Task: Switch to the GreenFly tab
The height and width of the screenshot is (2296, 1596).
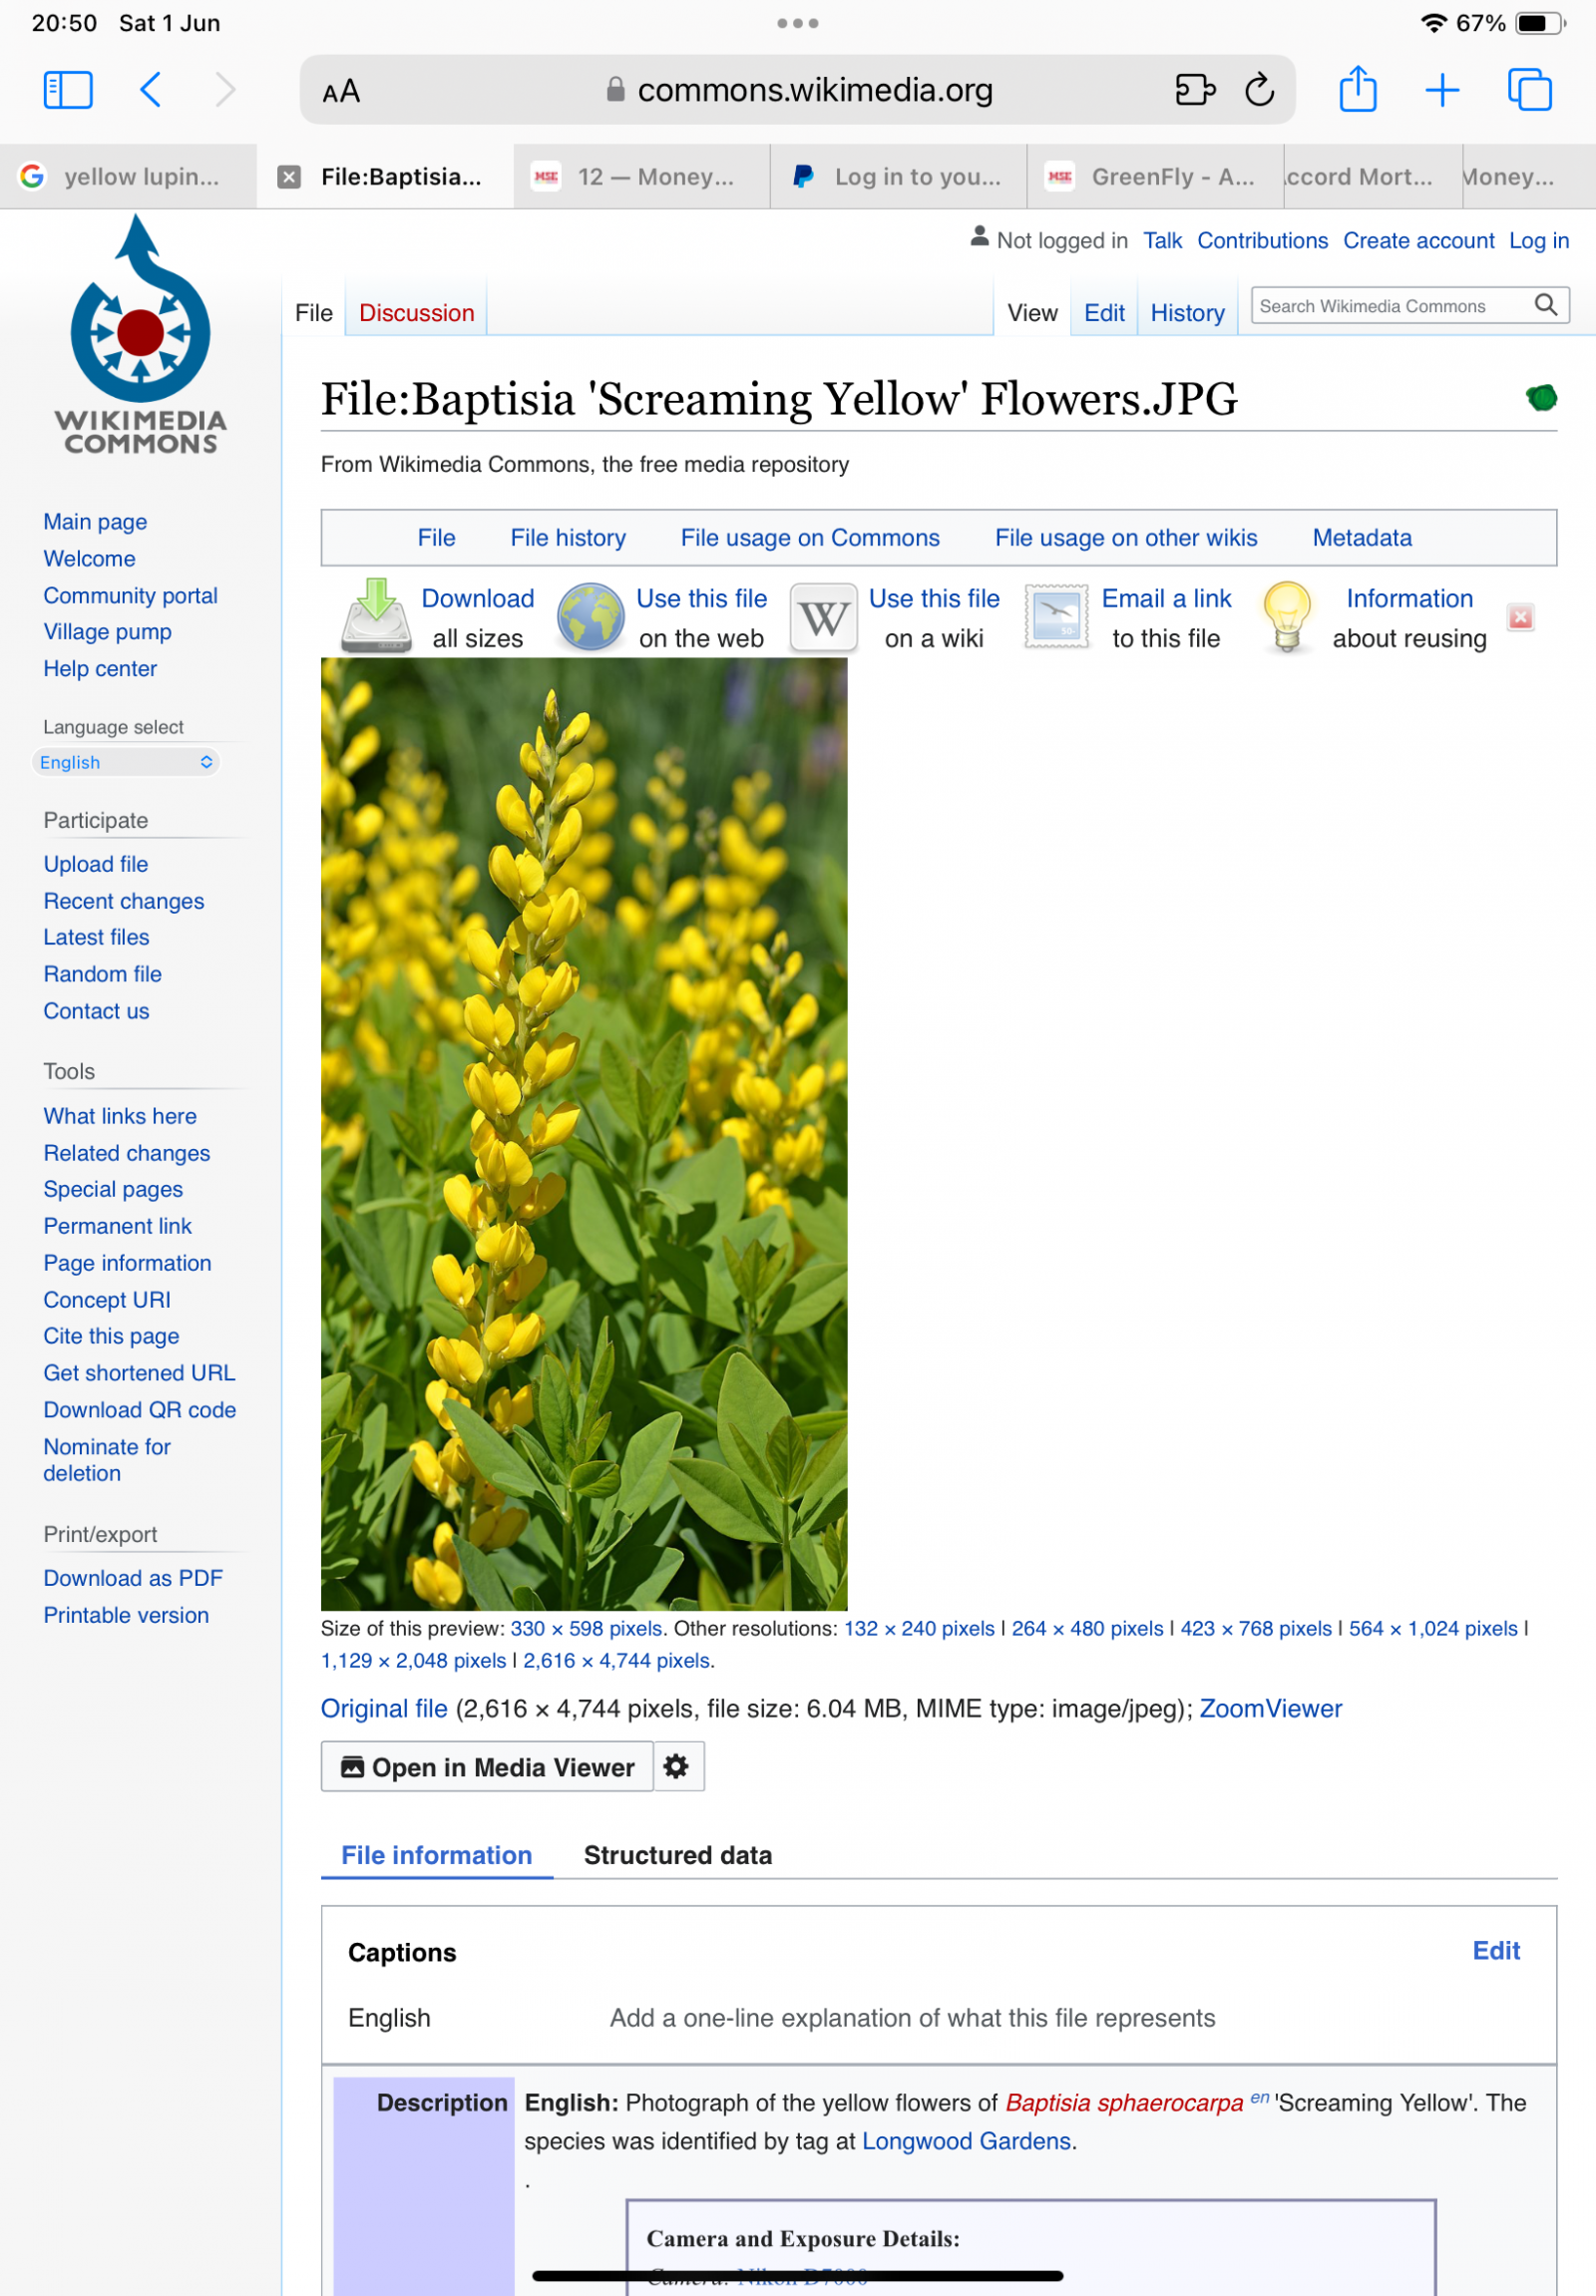Action: 1155,177
